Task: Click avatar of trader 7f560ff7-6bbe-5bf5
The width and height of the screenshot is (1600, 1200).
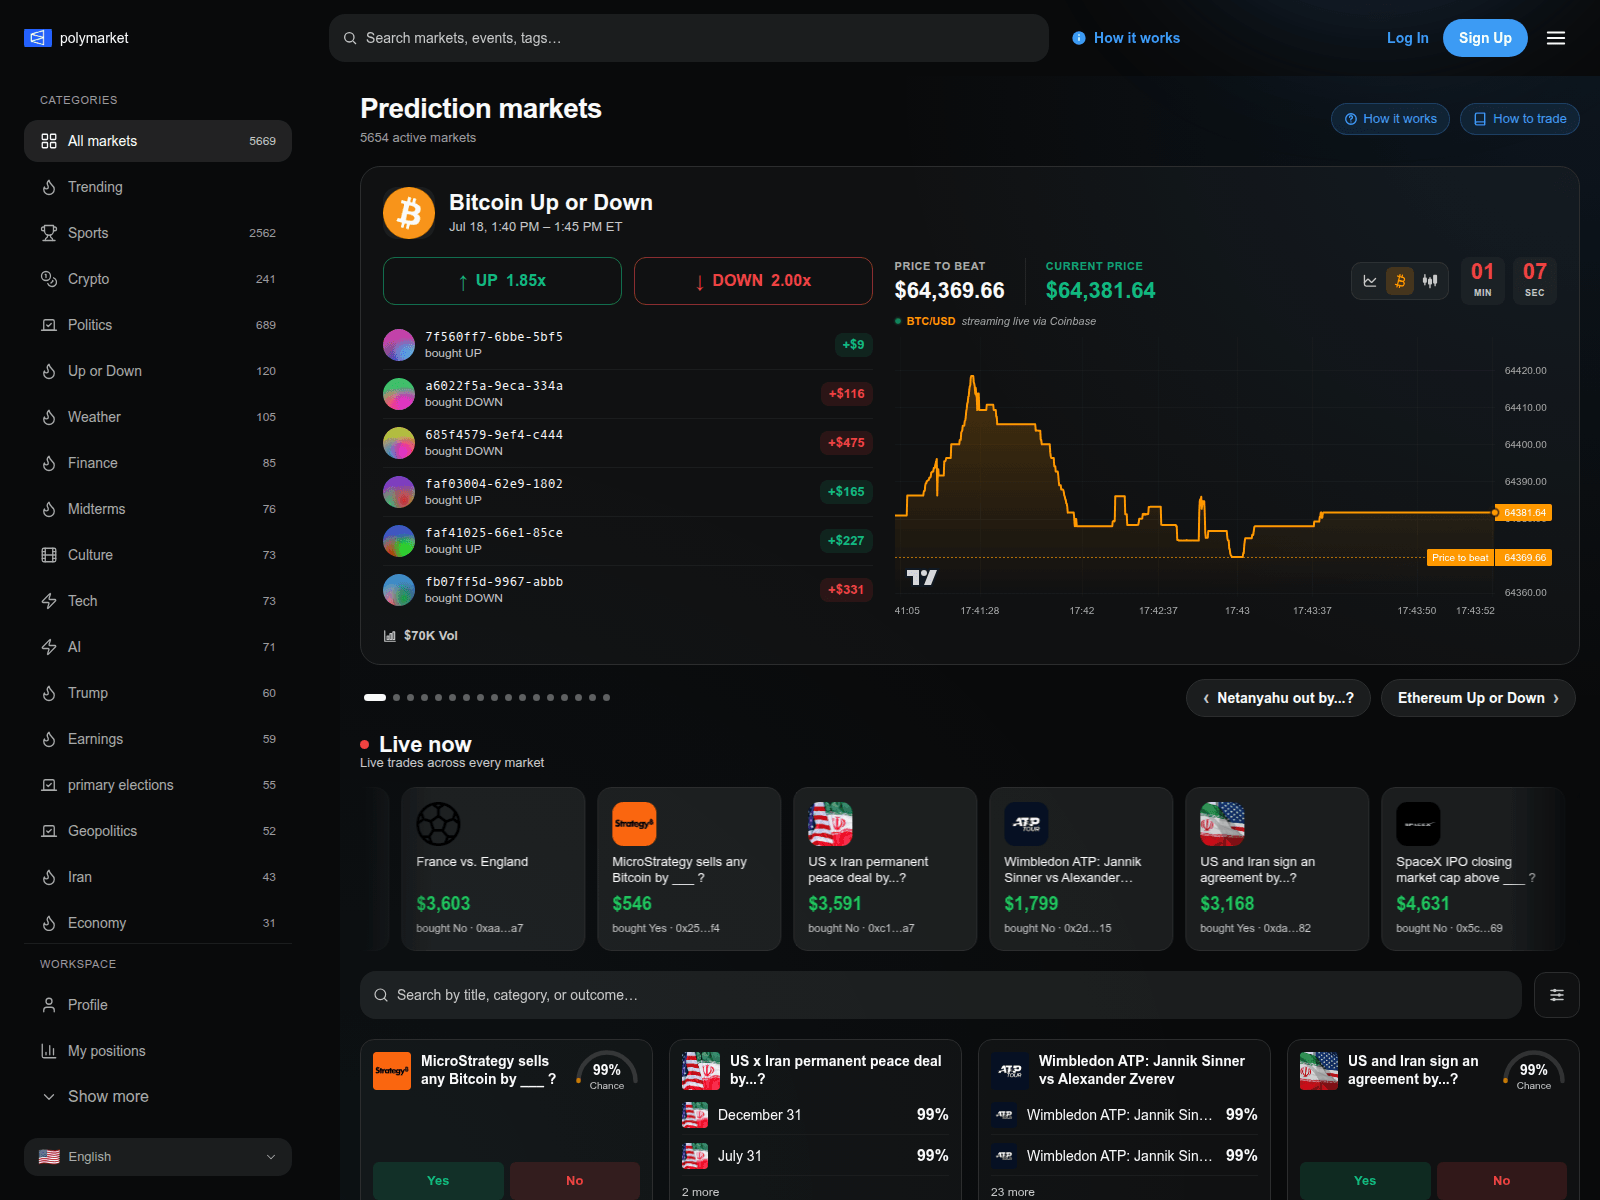Action: [399, 345]
